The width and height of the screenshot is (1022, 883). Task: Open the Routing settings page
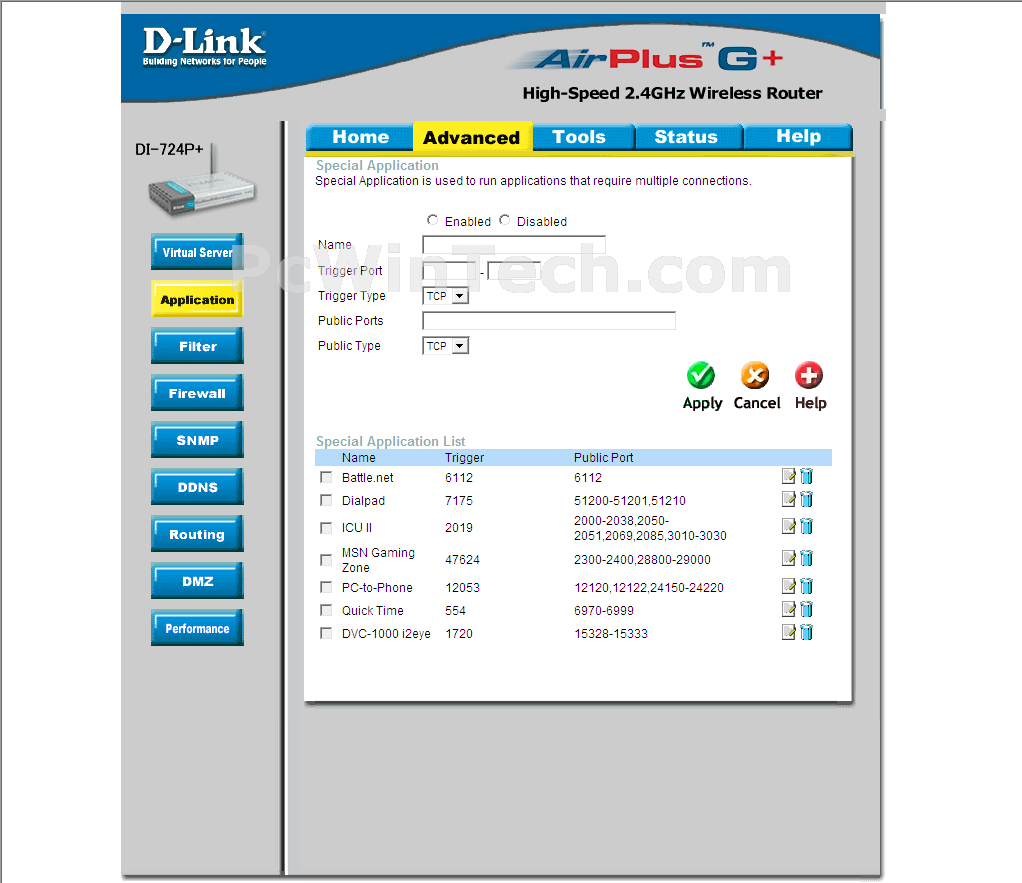point(197,534)
